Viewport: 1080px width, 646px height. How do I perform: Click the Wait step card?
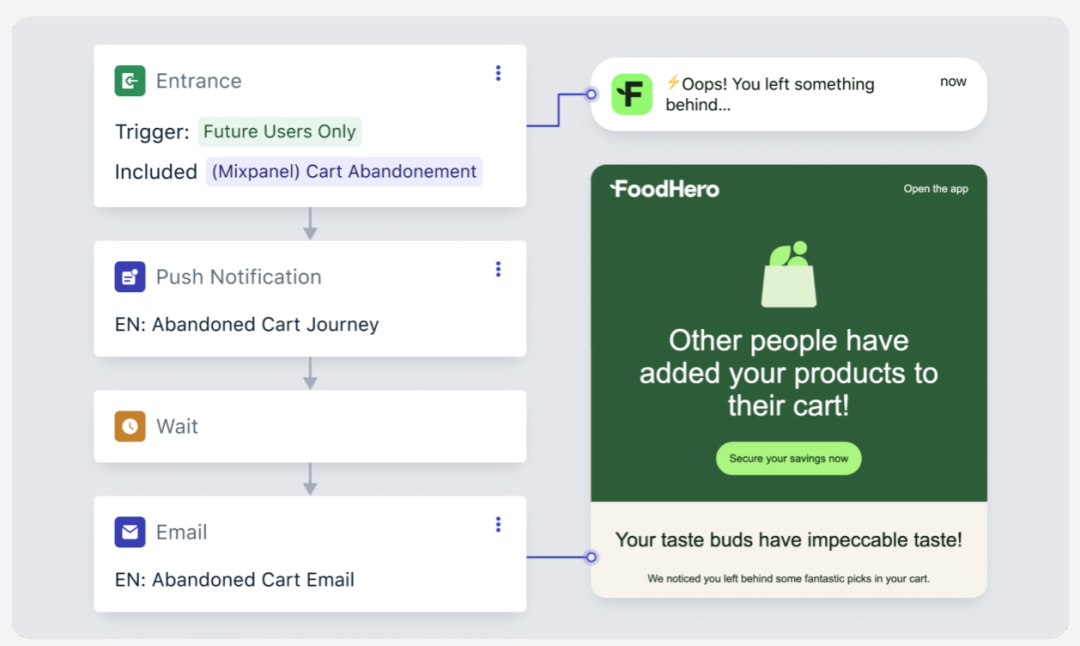(x=310, y=426)
